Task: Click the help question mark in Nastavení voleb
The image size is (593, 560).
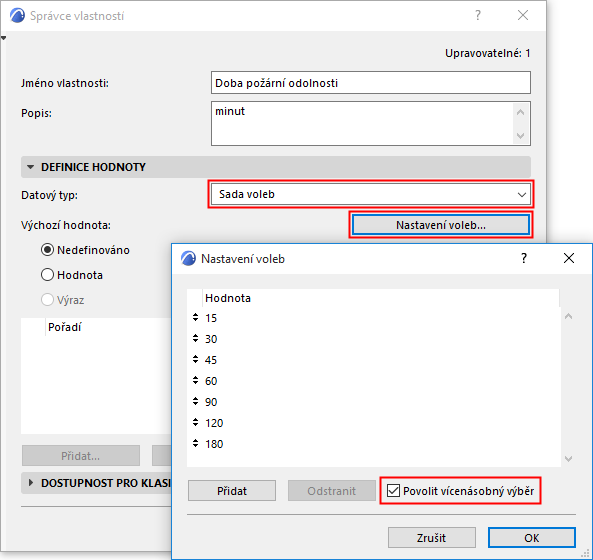Action: click(524, 259)
